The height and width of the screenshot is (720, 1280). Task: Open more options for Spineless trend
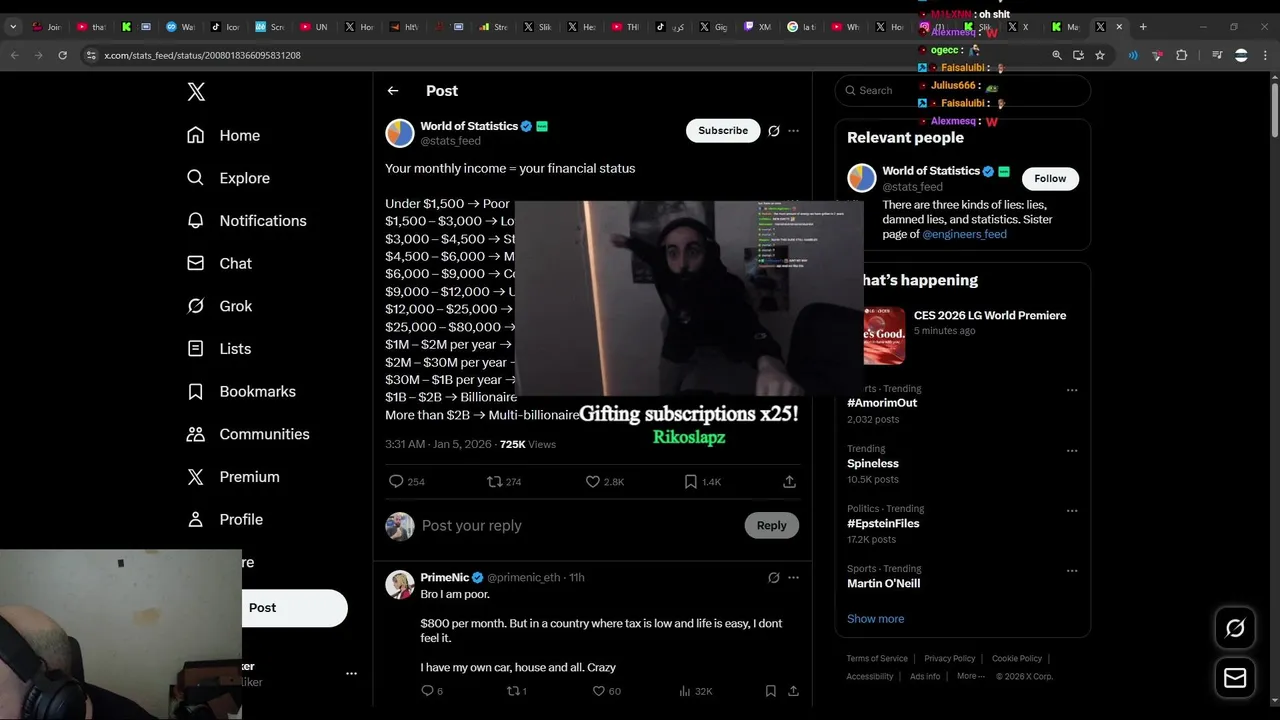(1072, 450)
